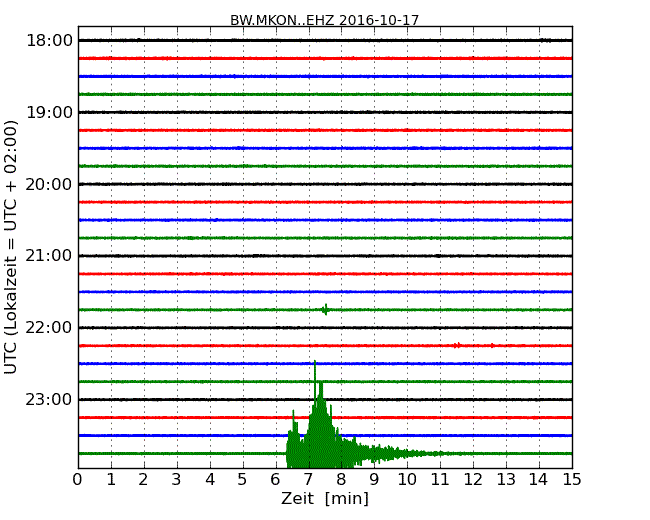Click the x-axis tick label 13
The image size is (650, 520).
506,480
